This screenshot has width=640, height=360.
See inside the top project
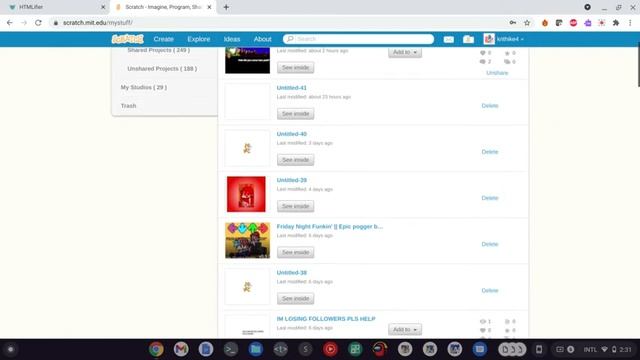tap(296, 67)
